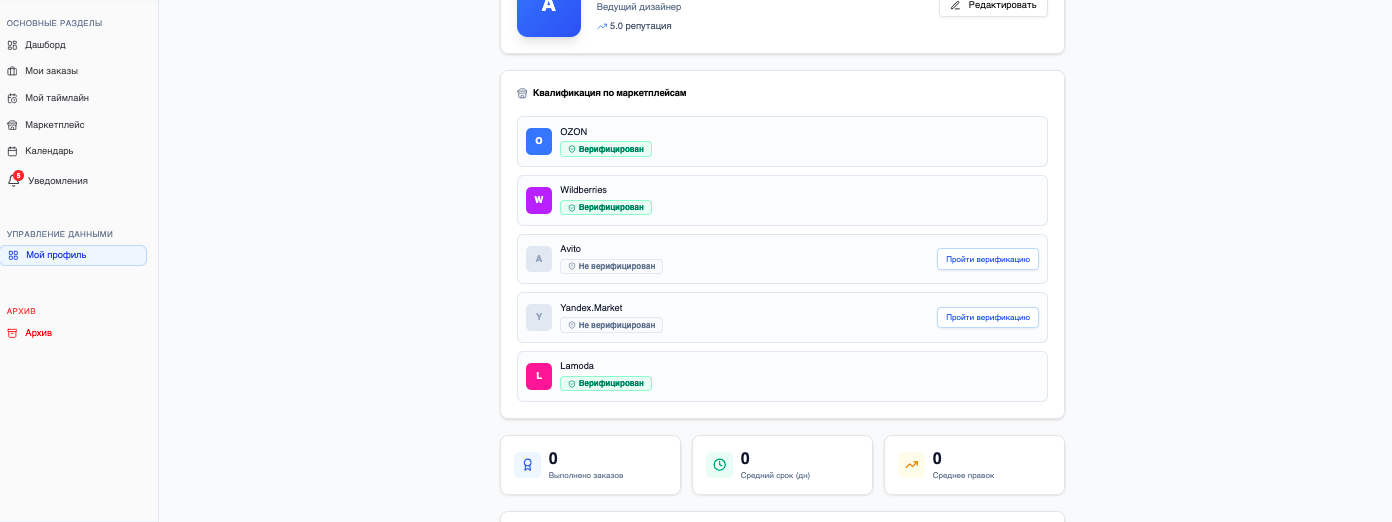Click the Ведущий дизайнер job title
This screenshot has height=522, width=1392.
pyautogui.click(x=639, y=7)
